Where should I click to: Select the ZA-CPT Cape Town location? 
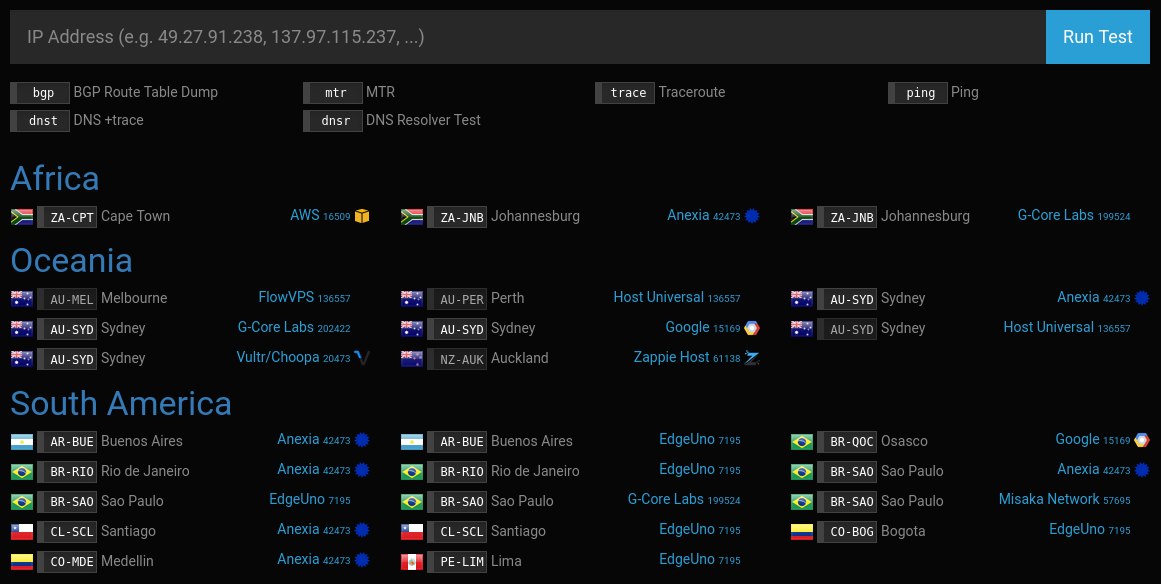[67, 217]
